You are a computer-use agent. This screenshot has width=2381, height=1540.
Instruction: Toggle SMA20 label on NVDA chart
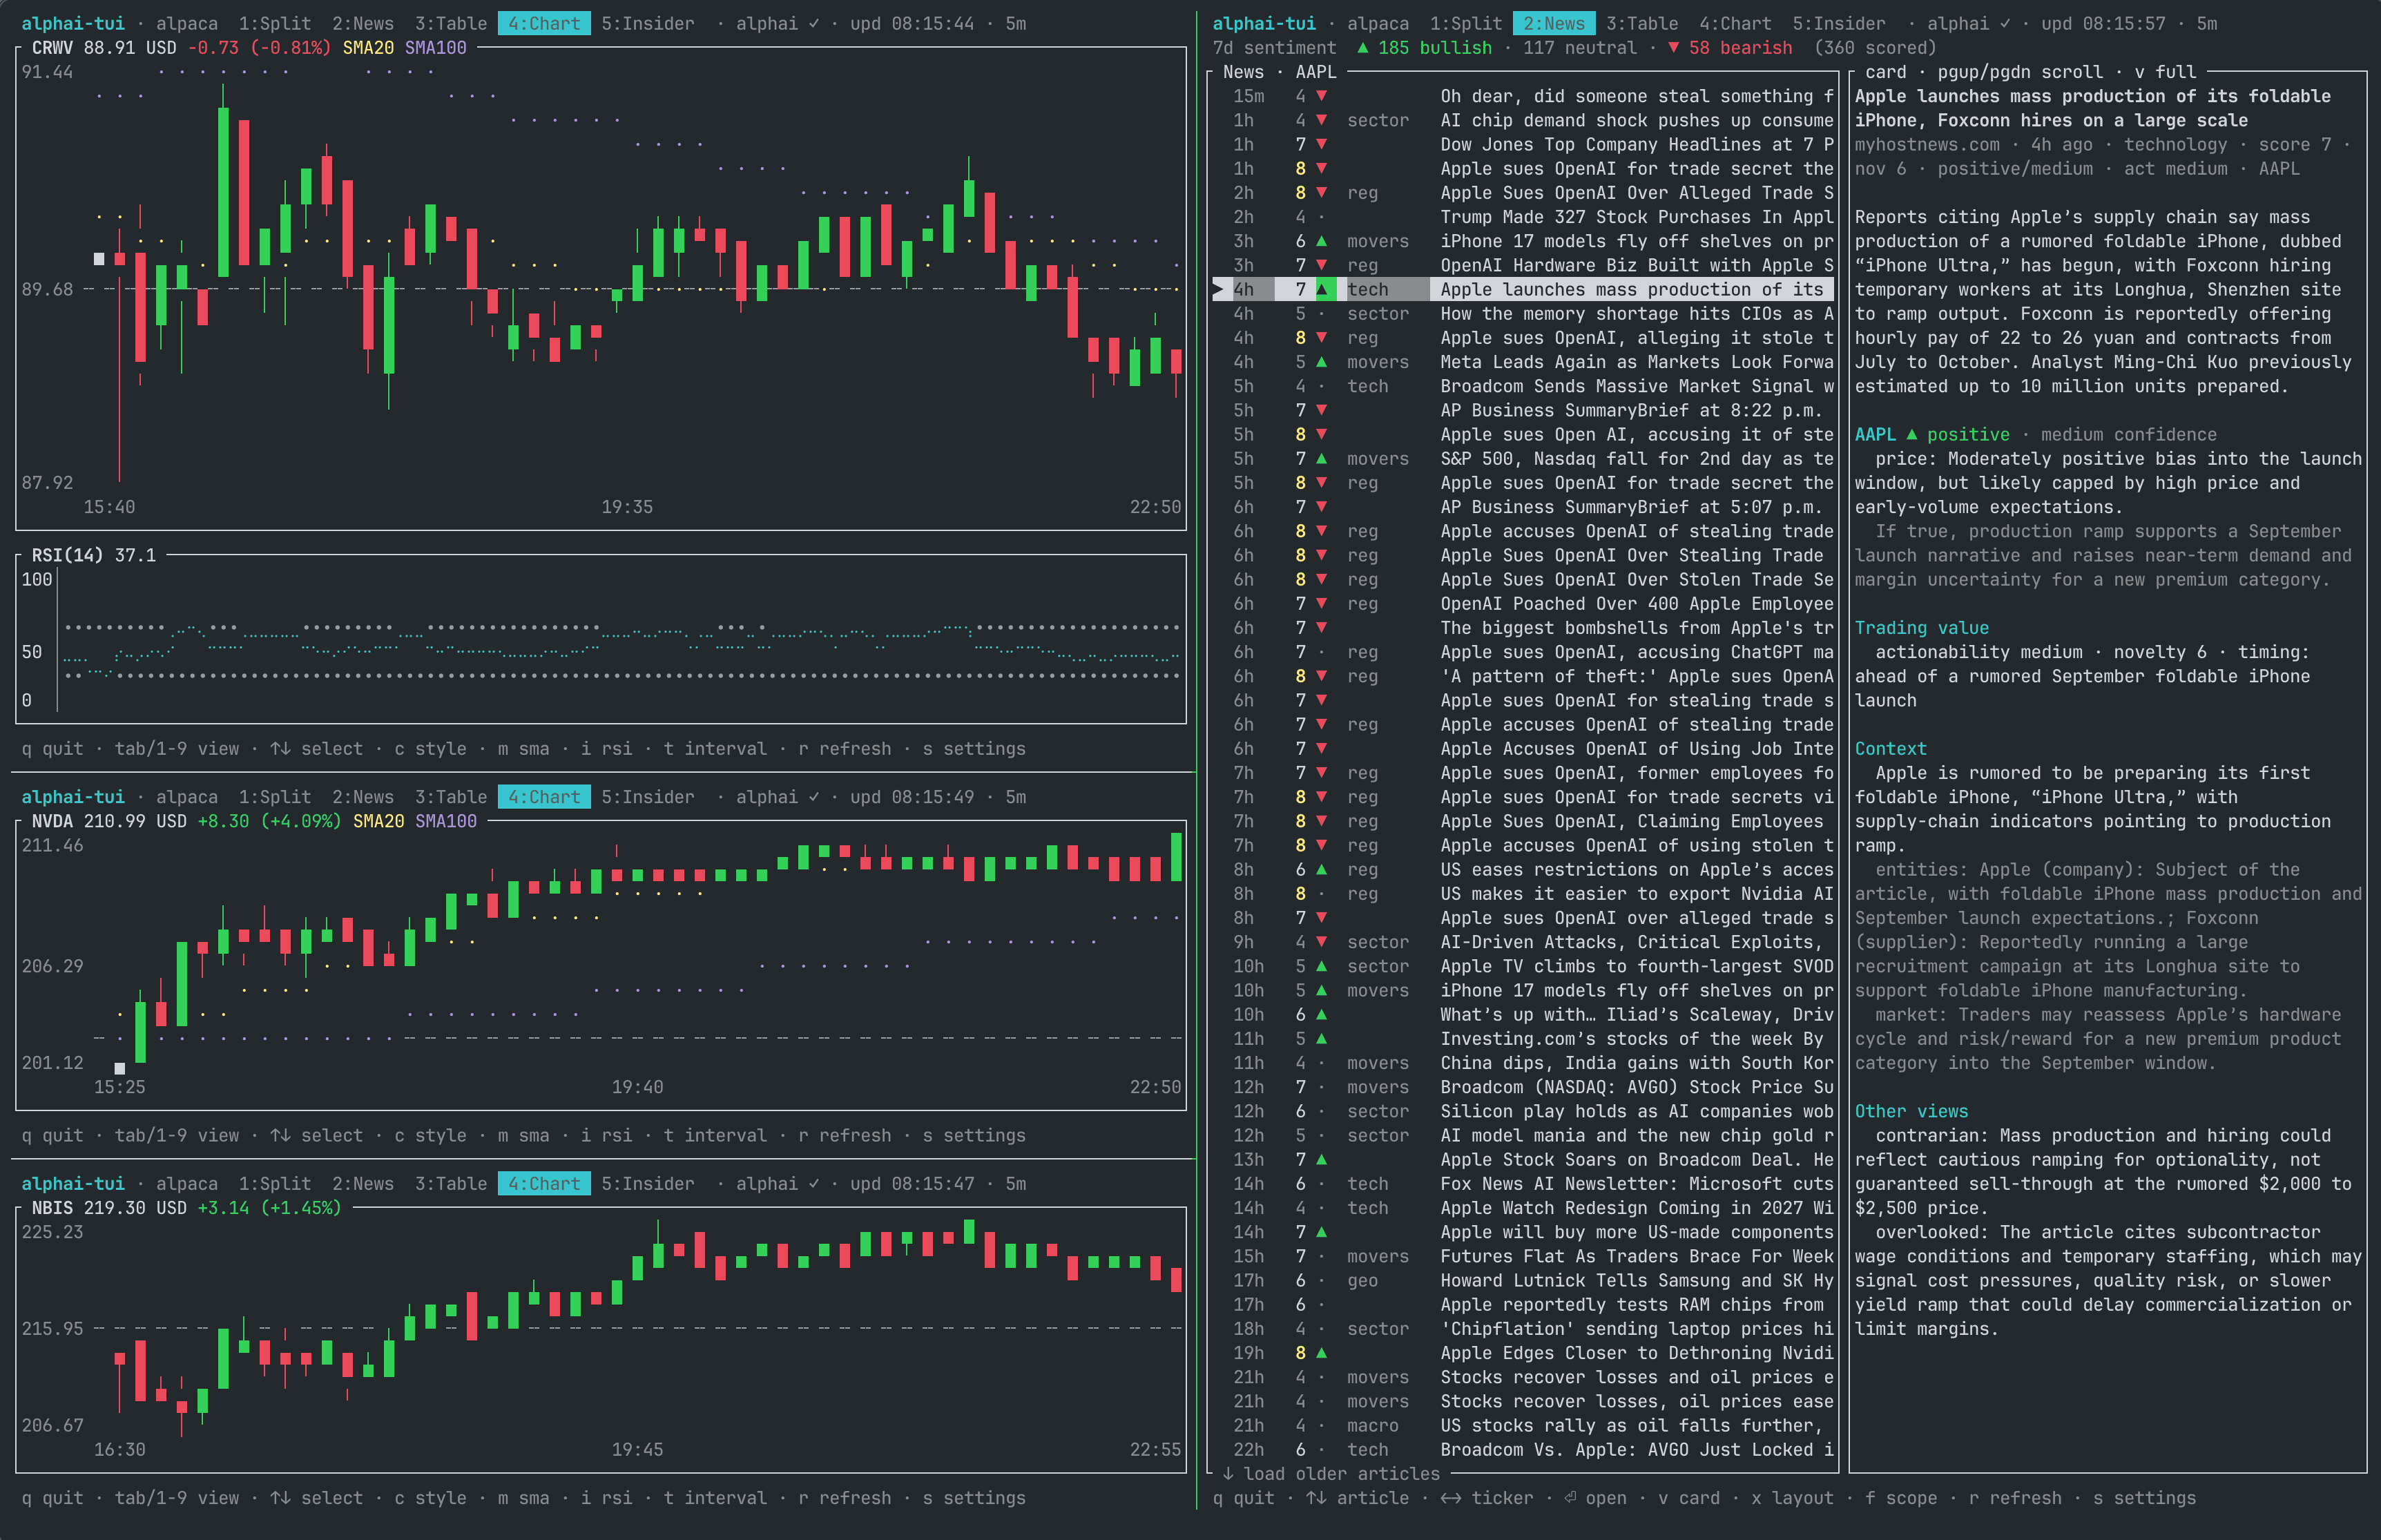coord(378,821)
